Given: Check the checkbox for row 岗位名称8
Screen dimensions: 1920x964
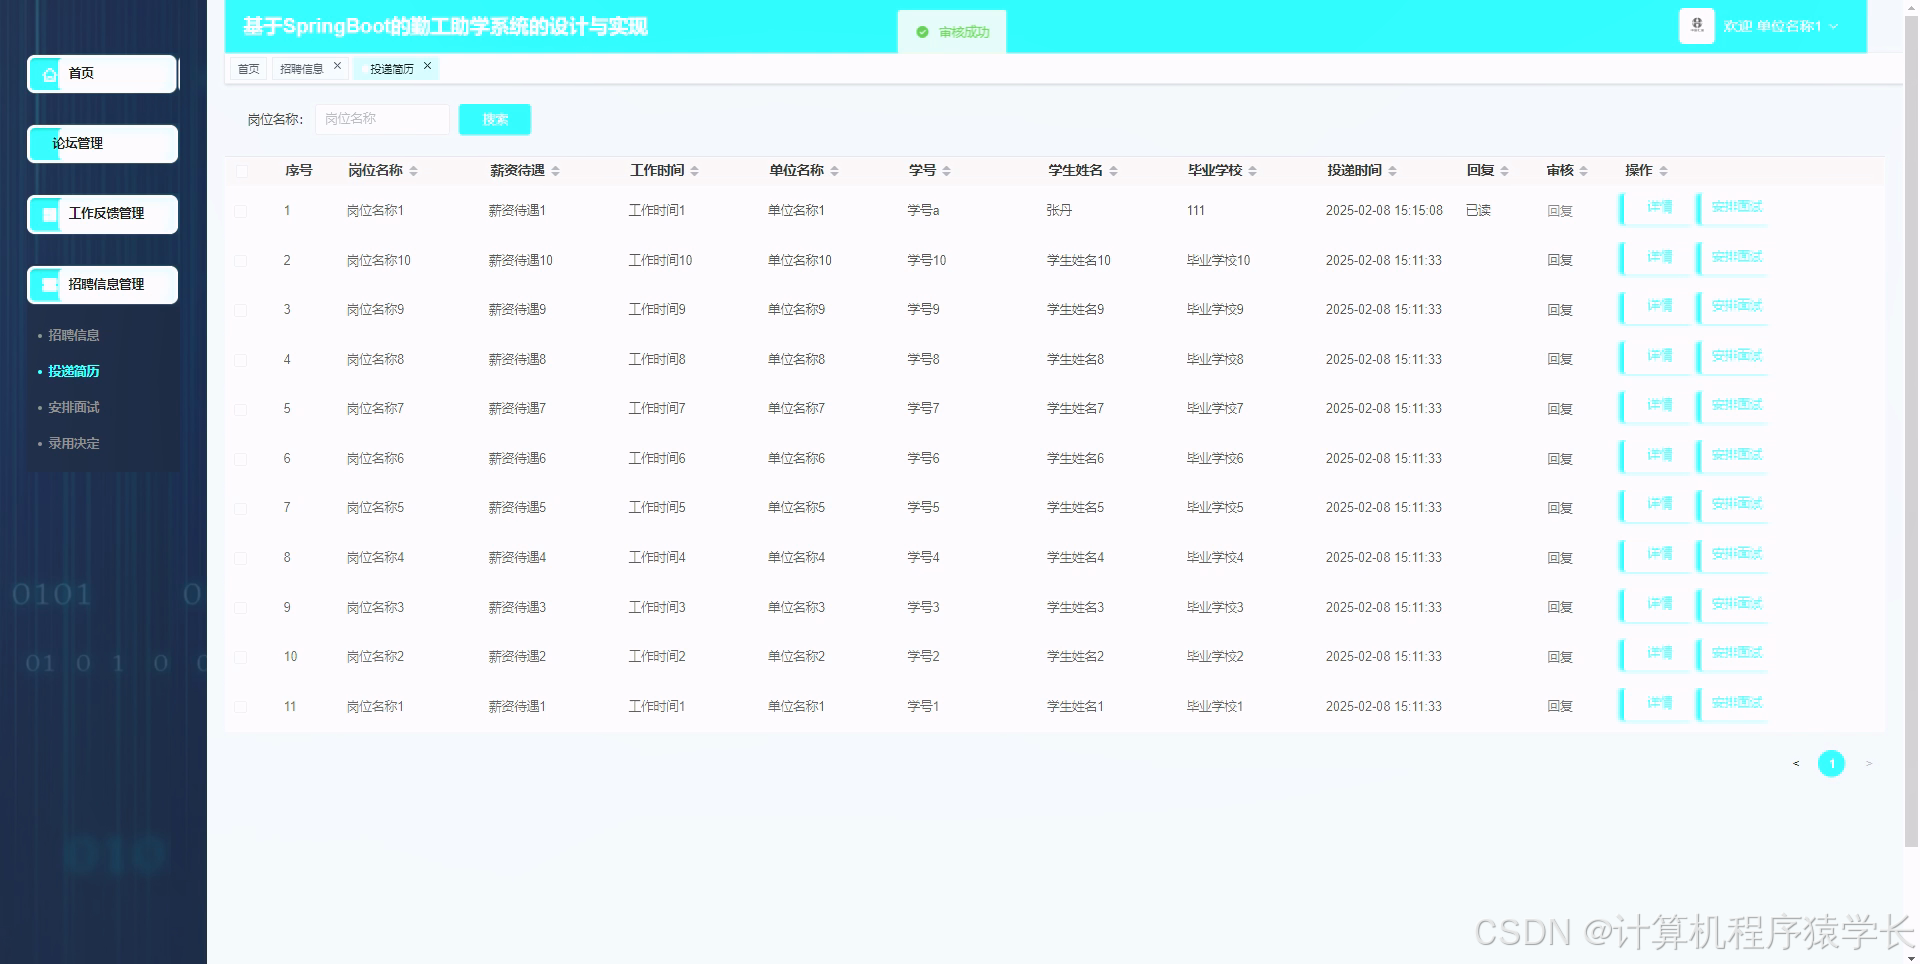Looking at the screenshot, I should (241, 360).
